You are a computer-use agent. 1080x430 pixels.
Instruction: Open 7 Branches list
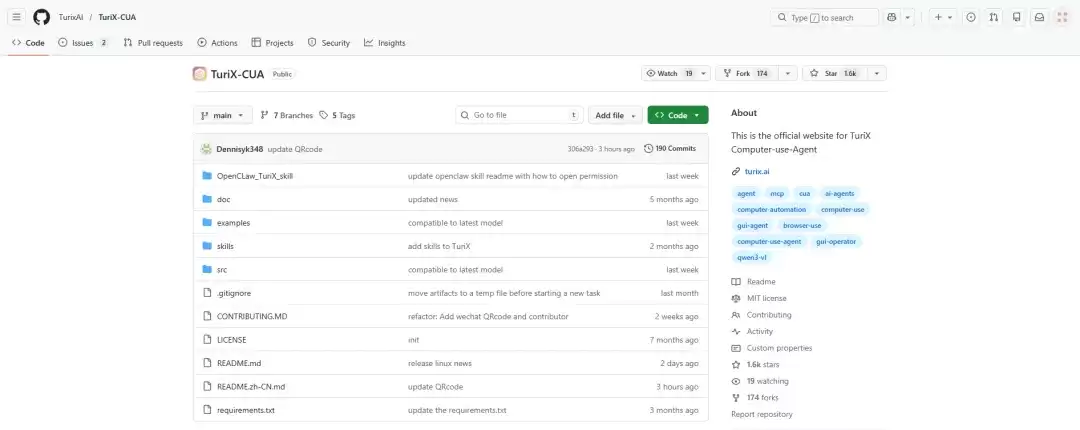tap(287, 116)
